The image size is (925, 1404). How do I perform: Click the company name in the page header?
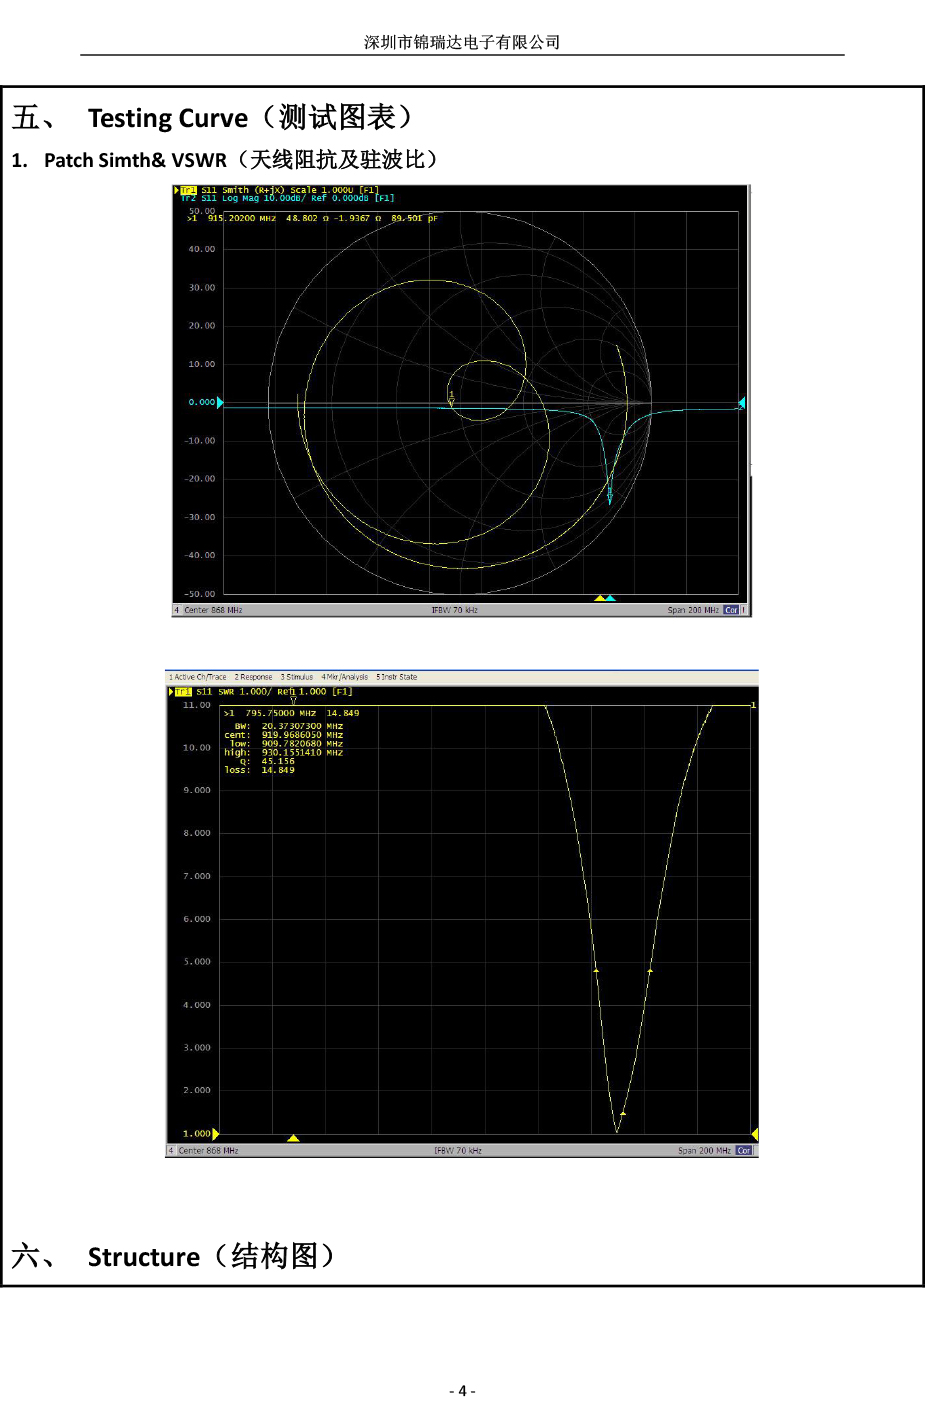point(462,42)
